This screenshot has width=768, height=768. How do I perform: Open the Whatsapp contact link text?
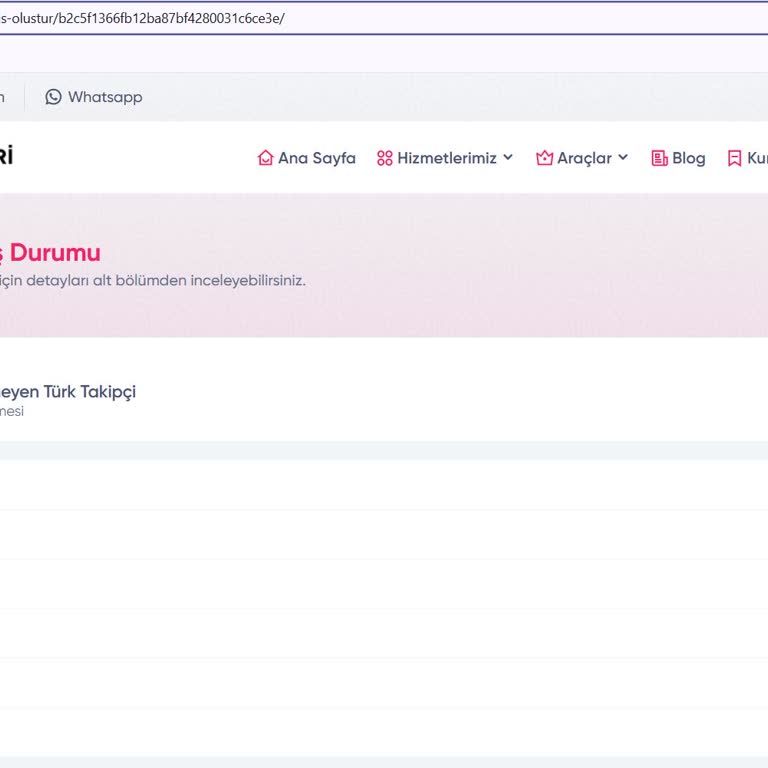tap(105, 97)
